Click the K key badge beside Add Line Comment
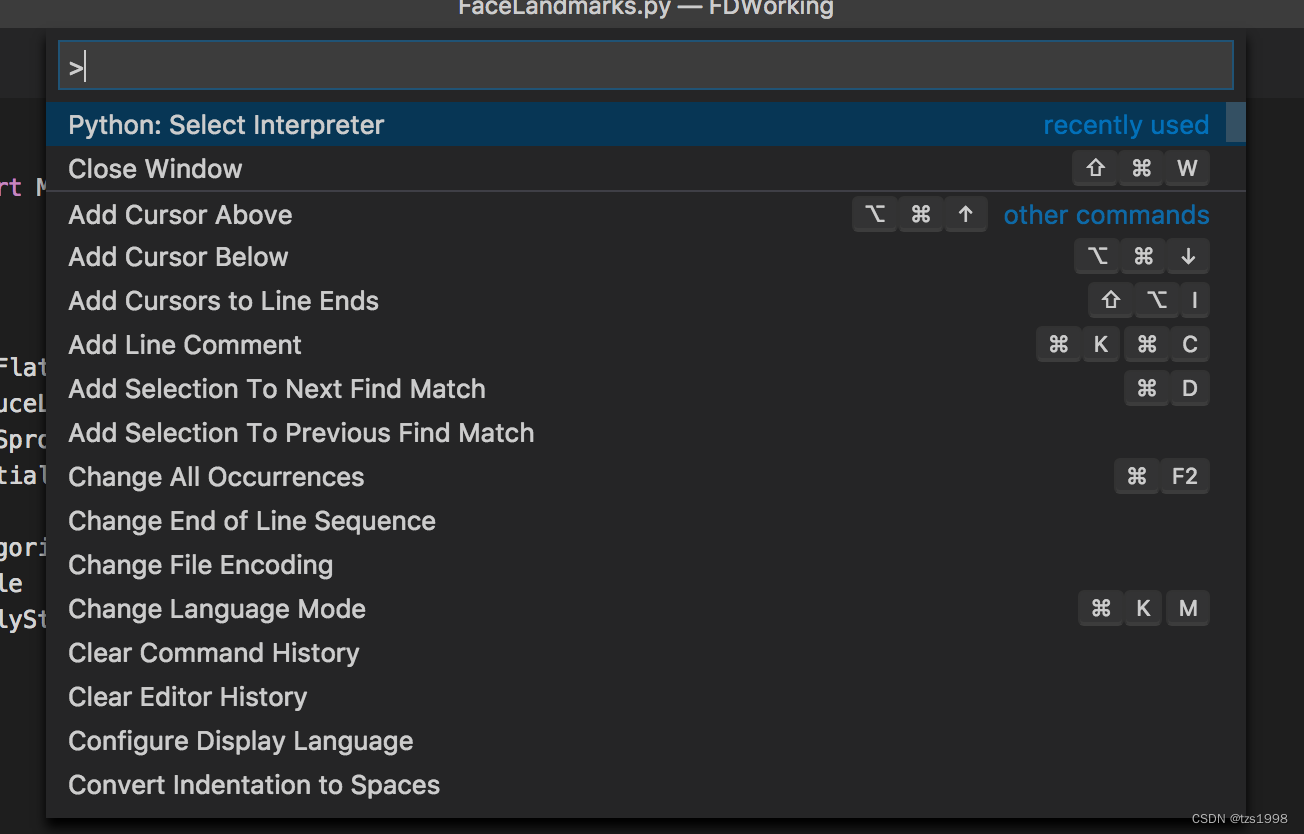The image size is (1304, 834). click(1100, 344)
